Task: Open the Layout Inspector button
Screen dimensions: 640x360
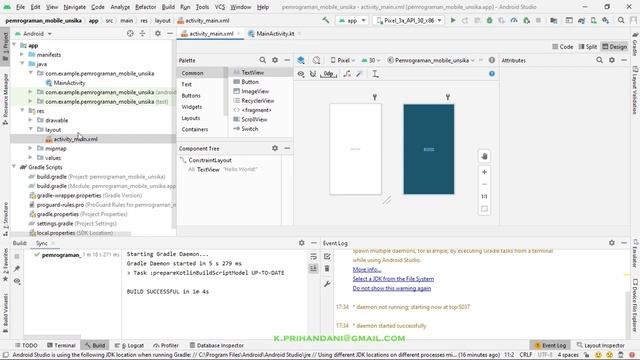Action: click(600, 345)
